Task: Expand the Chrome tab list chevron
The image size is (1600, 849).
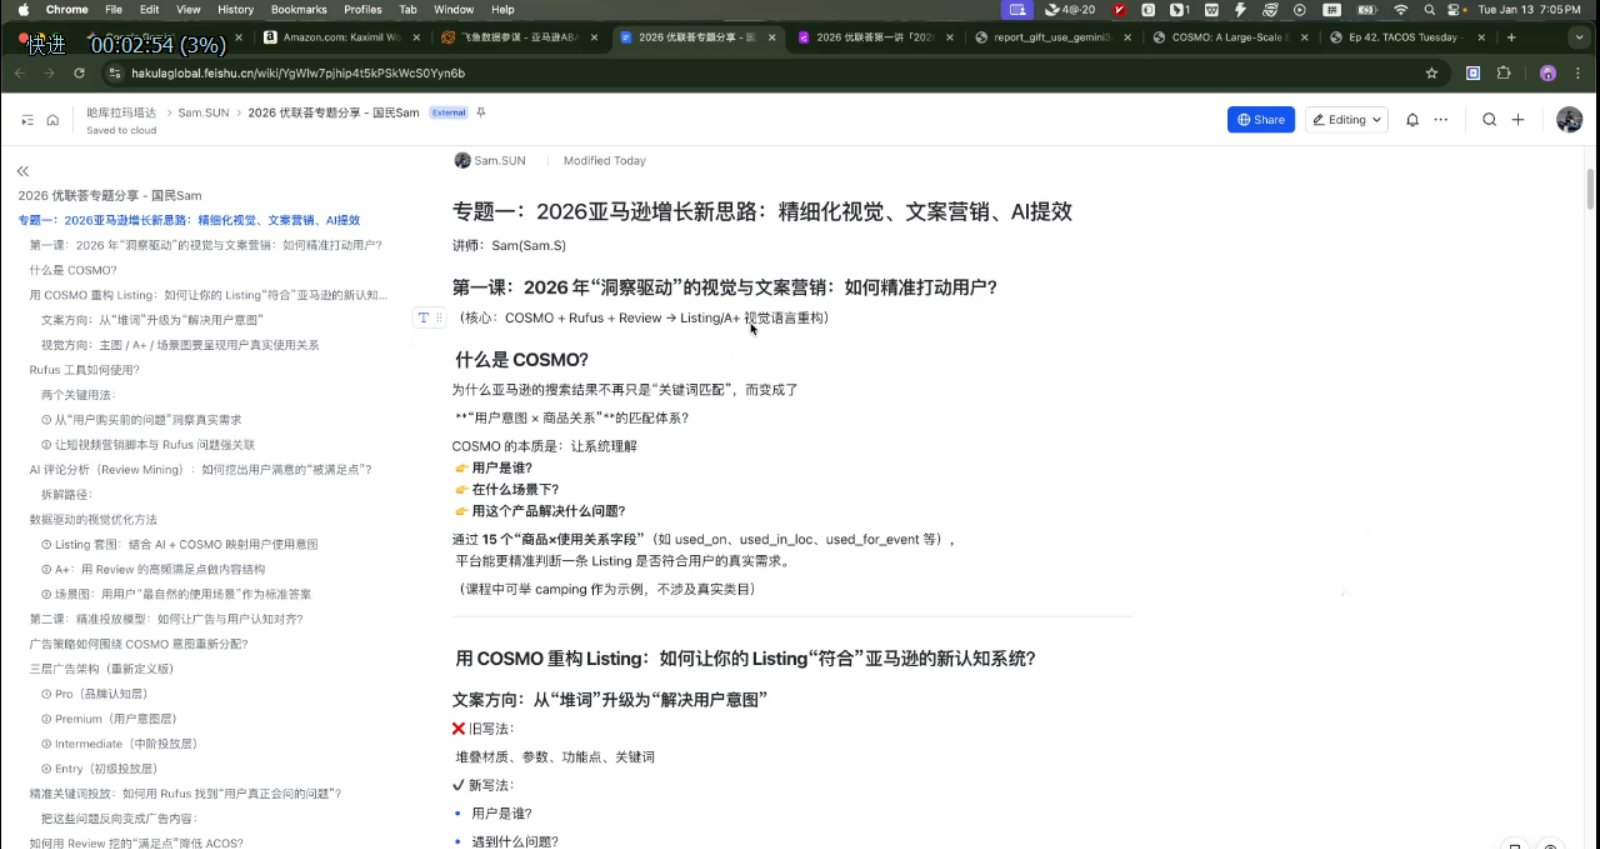Action: (x=1579, y=37)
